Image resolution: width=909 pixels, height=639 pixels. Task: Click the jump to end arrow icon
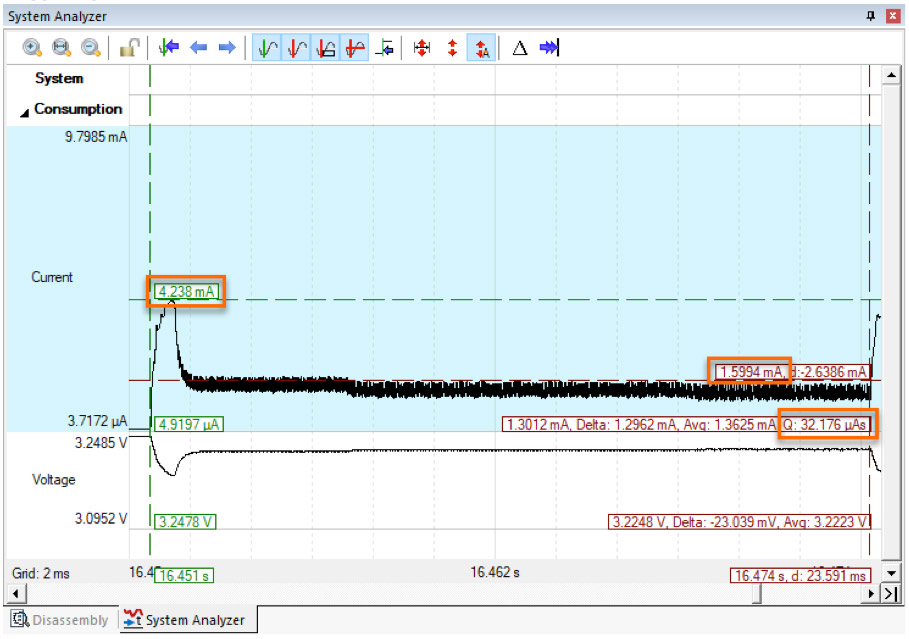548,48
